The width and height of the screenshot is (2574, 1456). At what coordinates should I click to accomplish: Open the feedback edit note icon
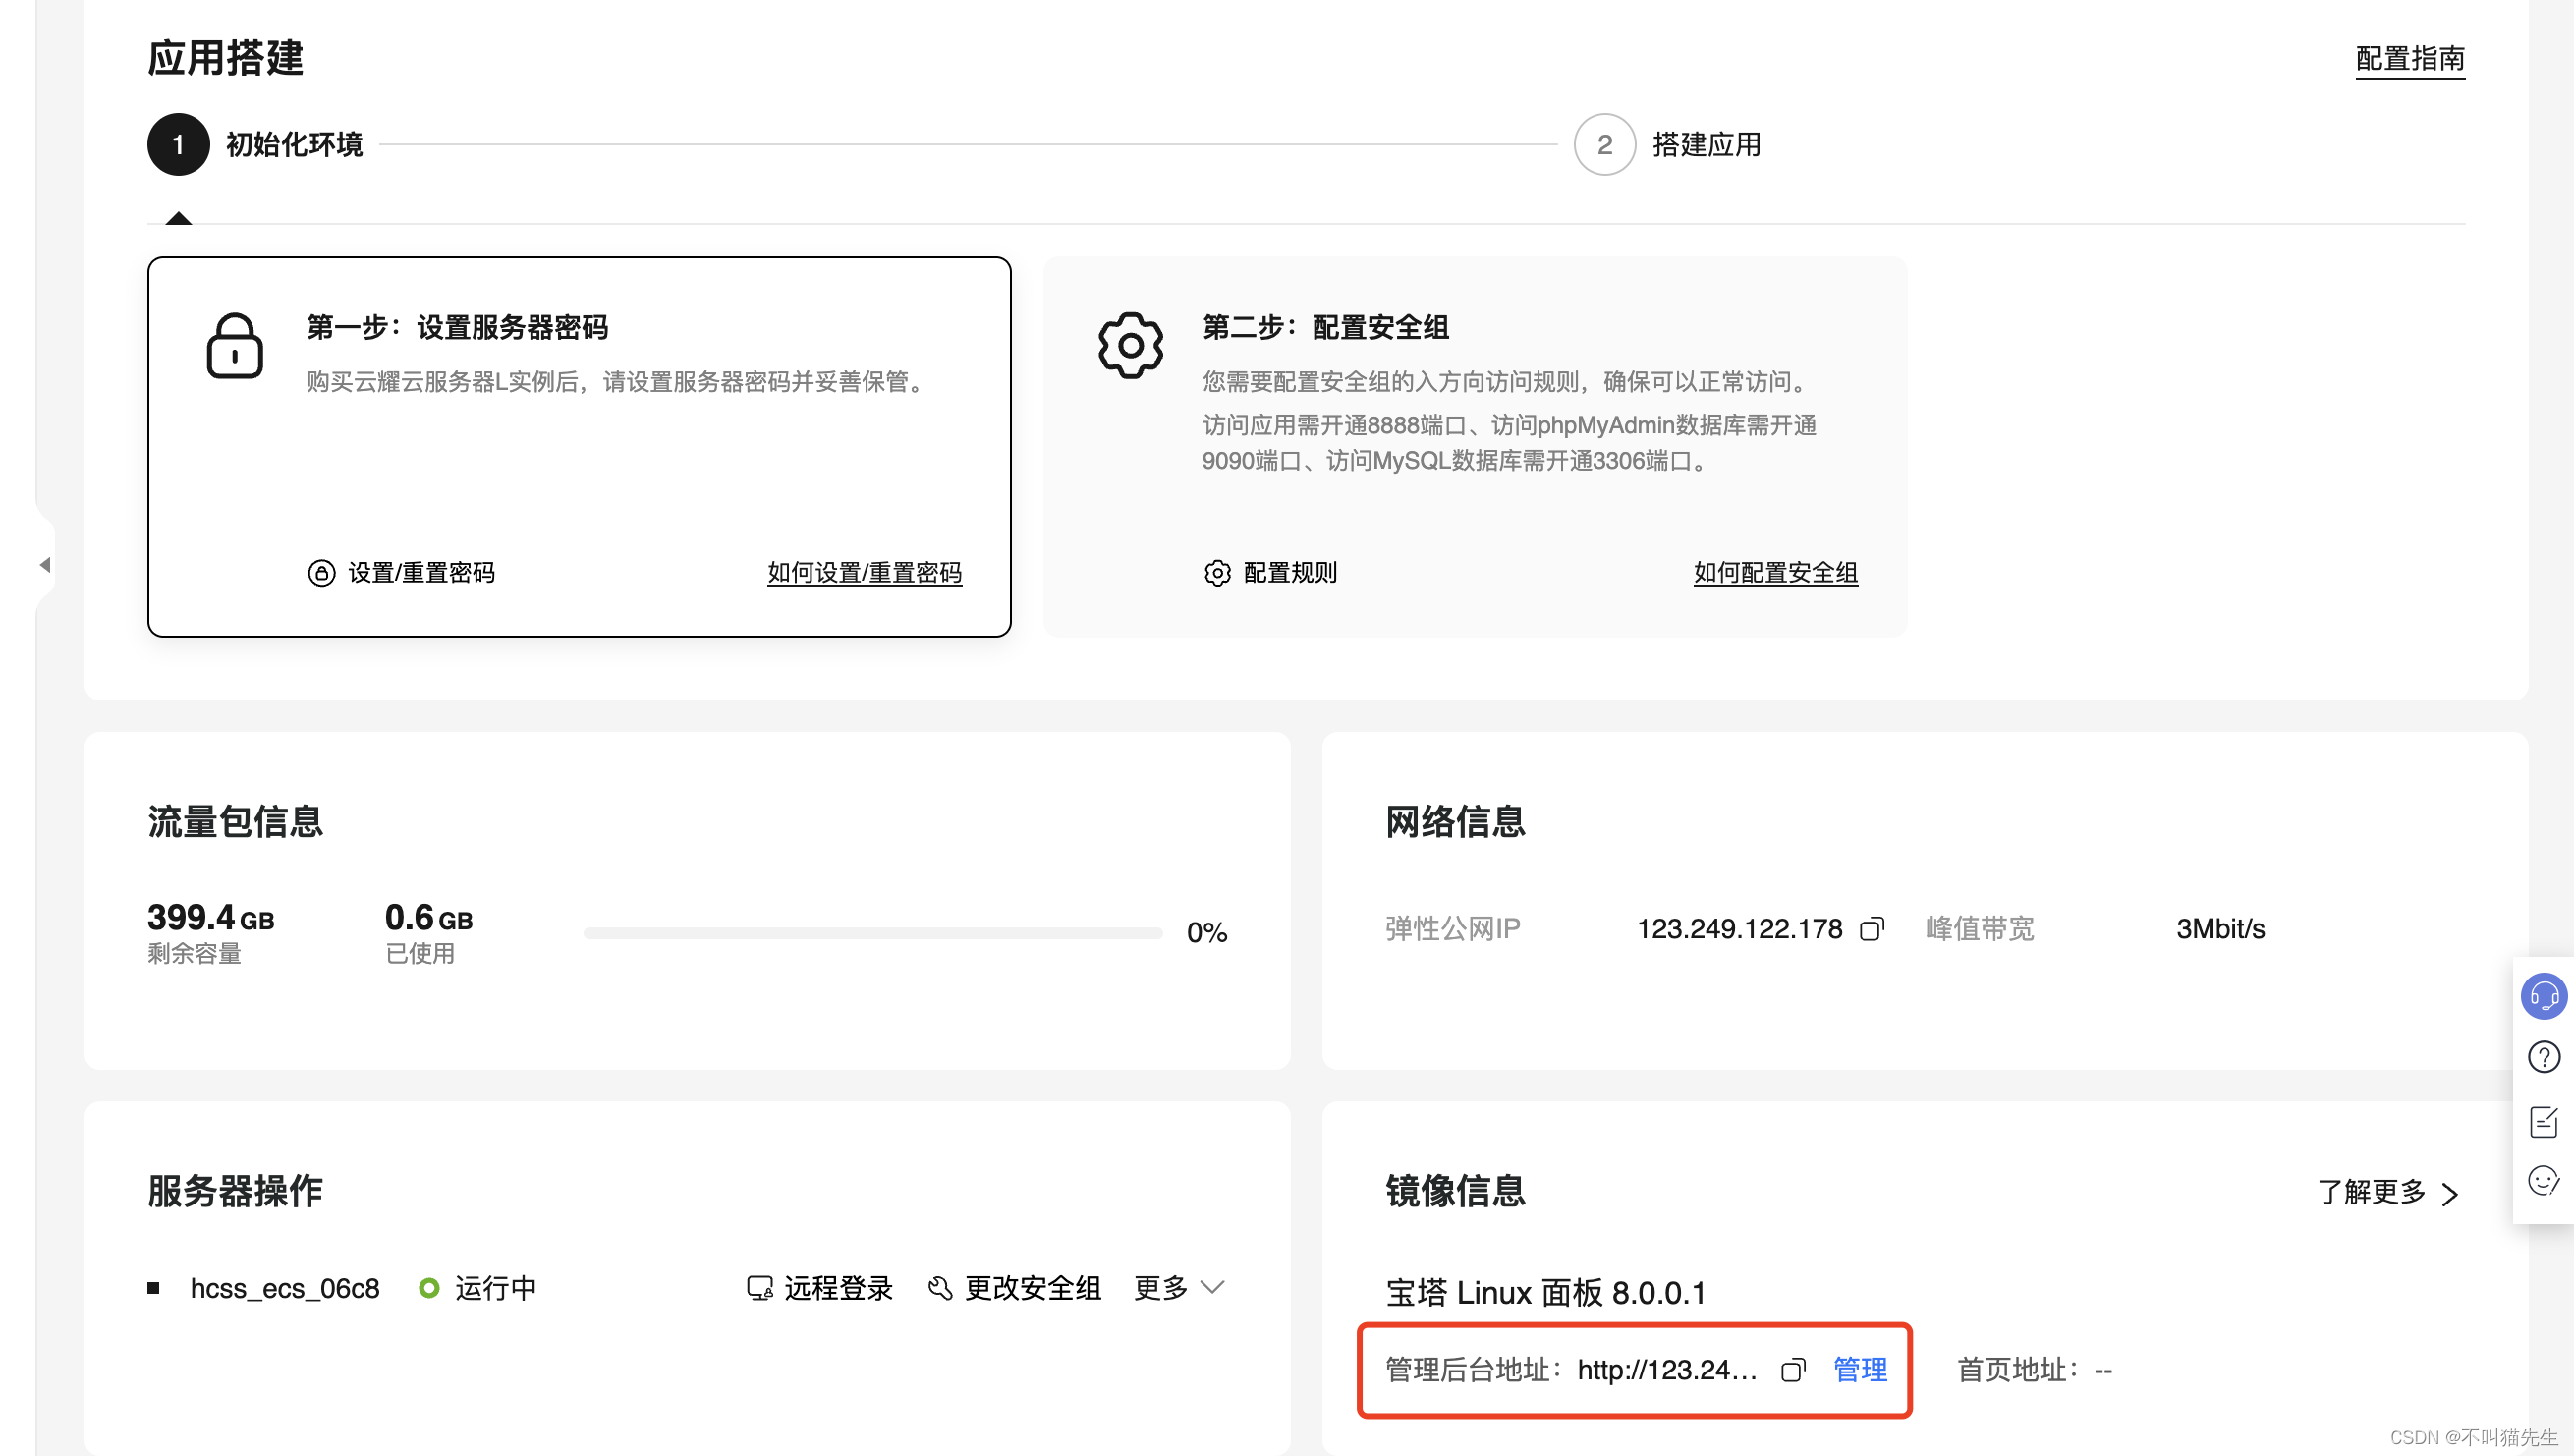[x=2543, y=1121]
